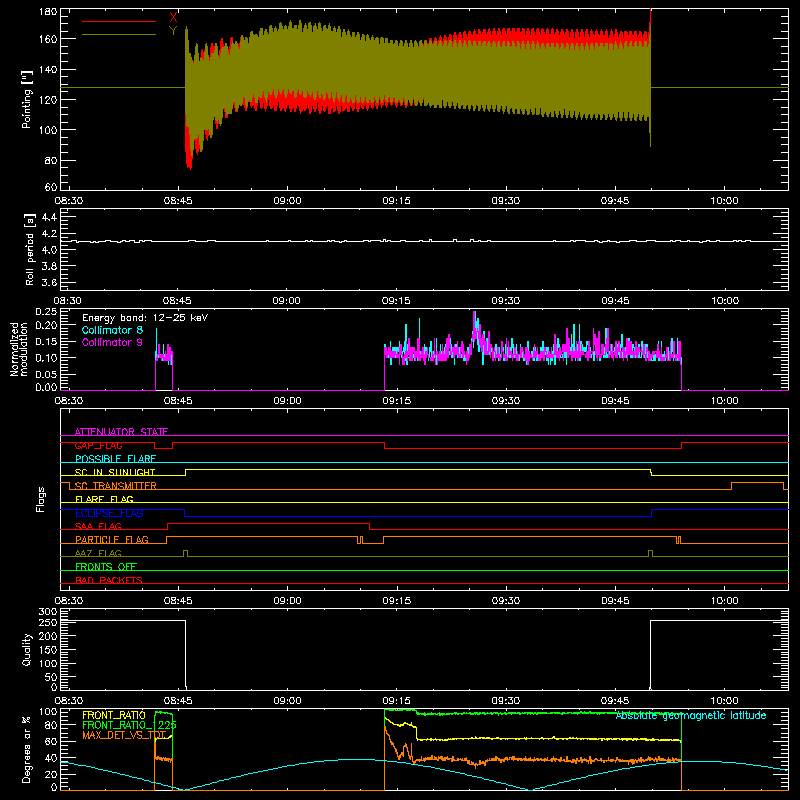Click the 'Degrees or %' axis title
800x800 pixels.
tap(27, 749)
